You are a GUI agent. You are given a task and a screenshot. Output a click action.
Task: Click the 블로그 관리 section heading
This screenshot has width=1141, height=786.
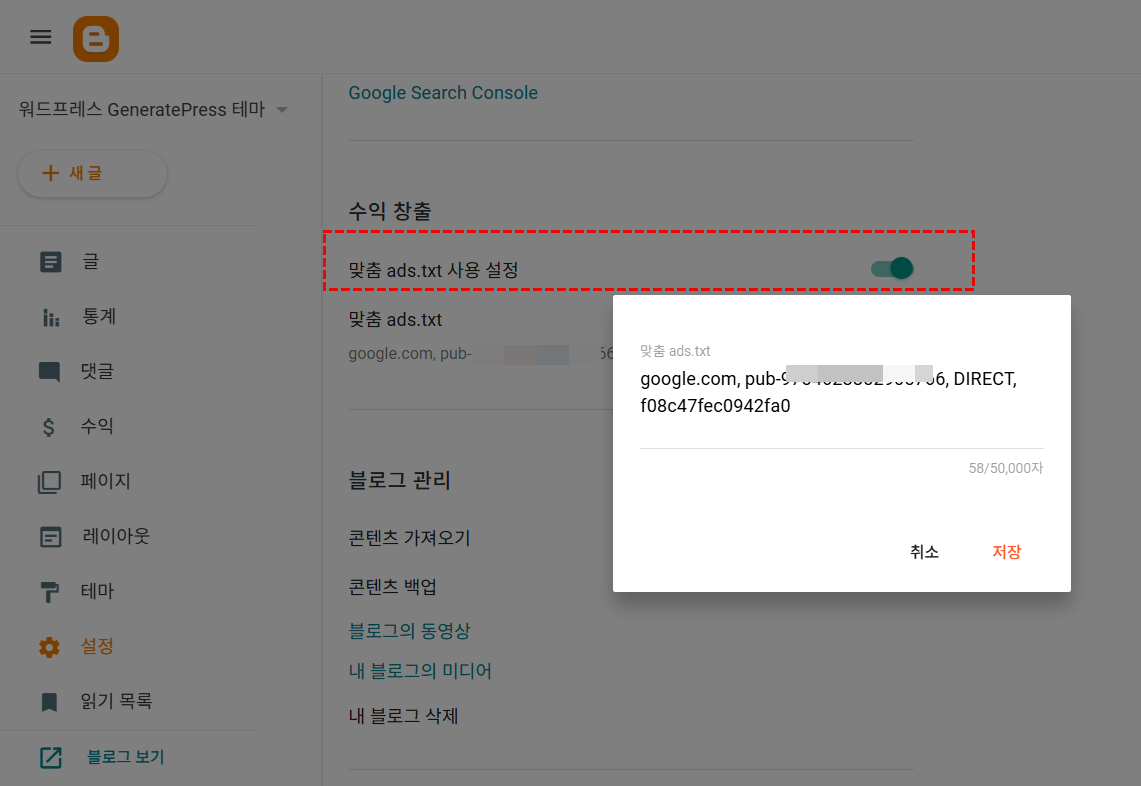[x=399, y=481]
